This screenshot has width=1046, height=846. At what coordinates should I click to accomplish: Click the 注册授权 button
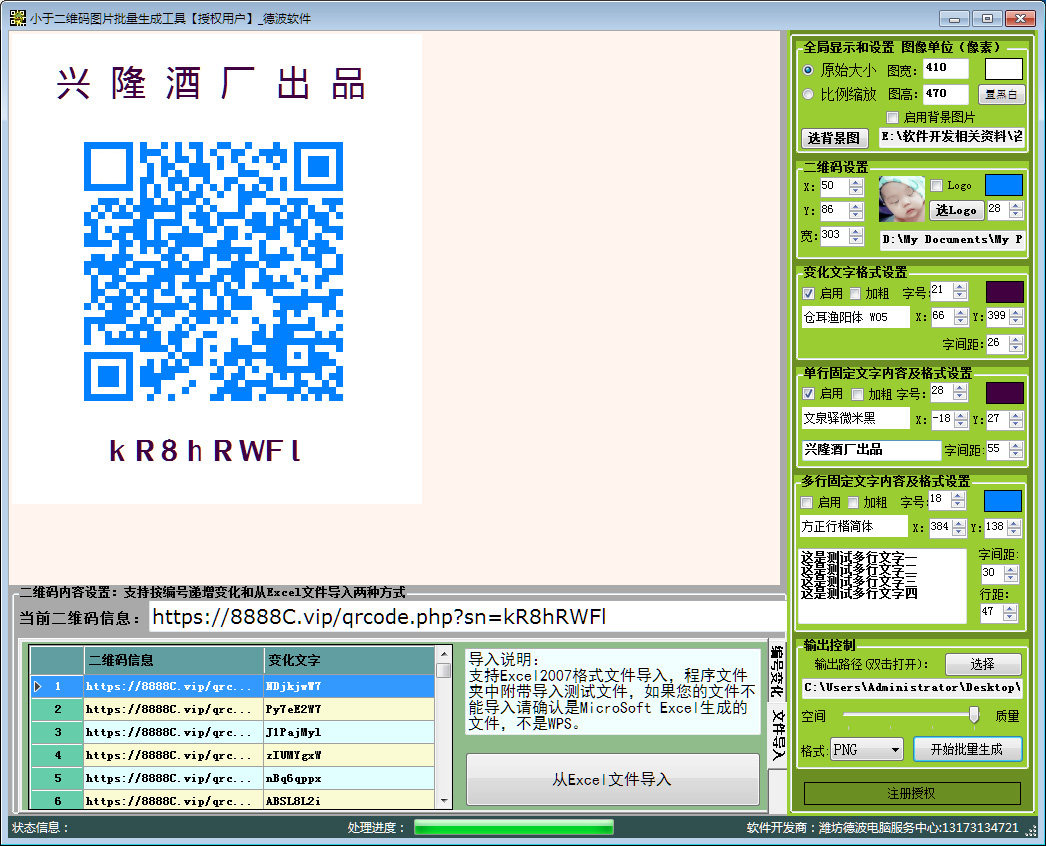[x=912, y=793]
